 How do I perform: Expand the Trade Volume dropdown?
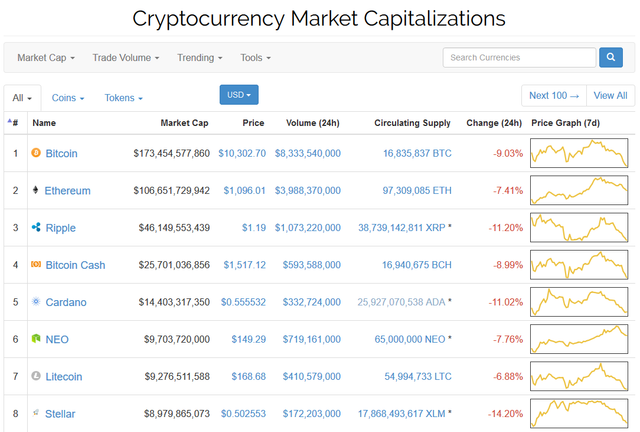point(126,58)
